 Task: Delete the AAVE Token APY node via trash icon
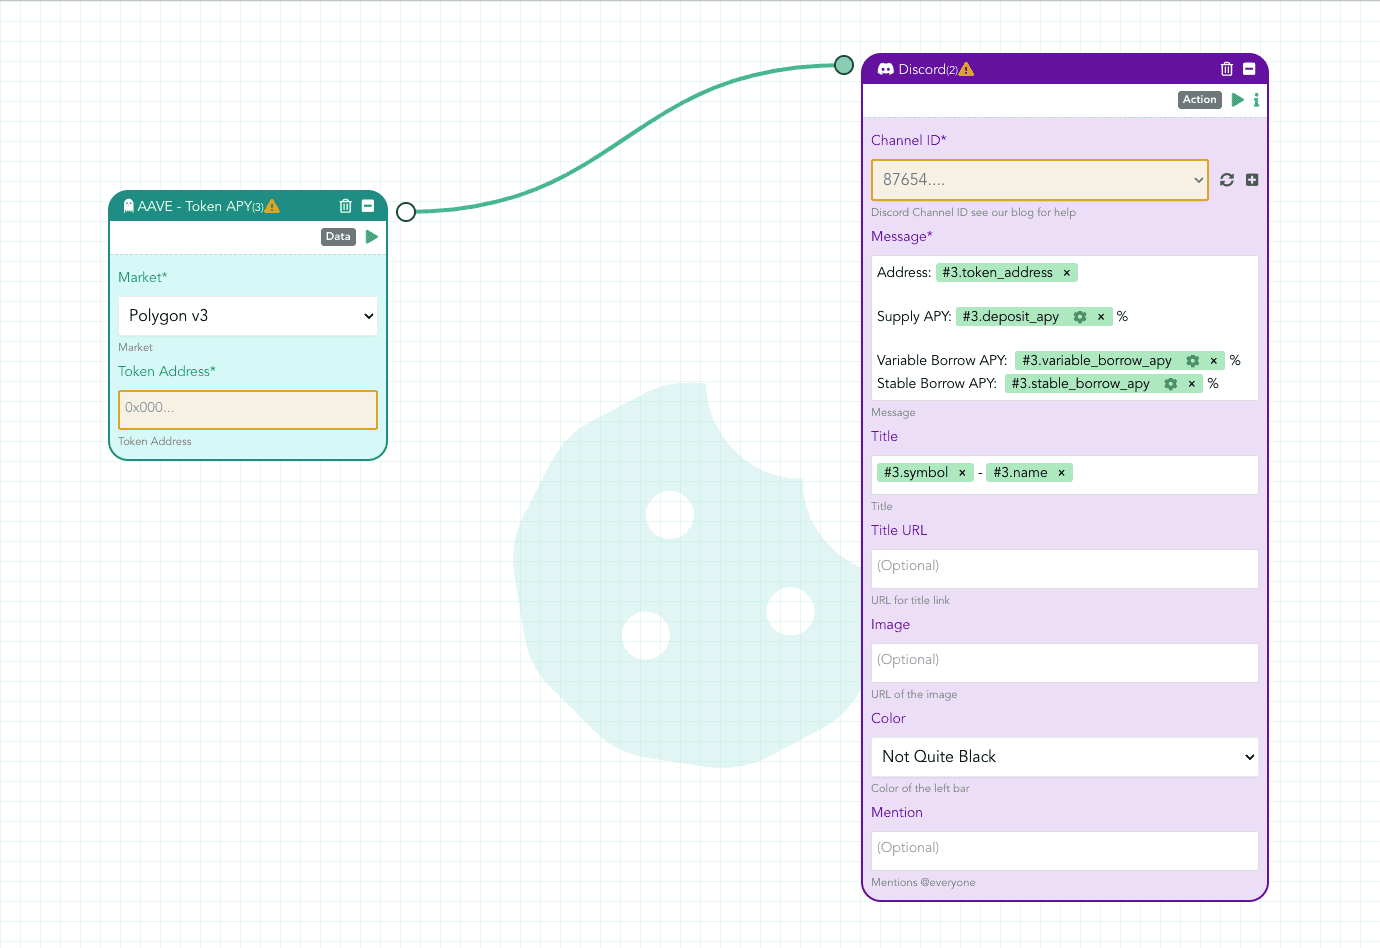click(345, 206)
